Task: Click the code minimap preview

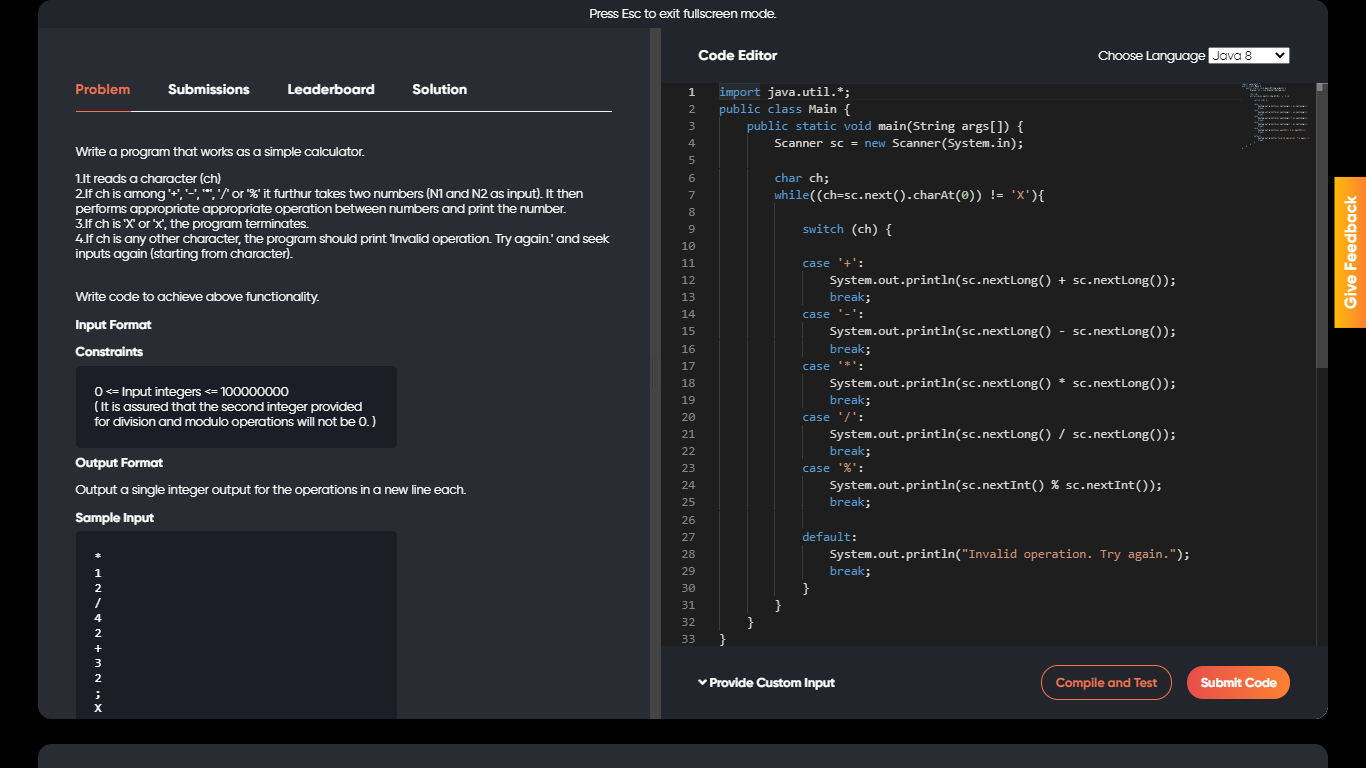Action: (x=1277, y=115)
